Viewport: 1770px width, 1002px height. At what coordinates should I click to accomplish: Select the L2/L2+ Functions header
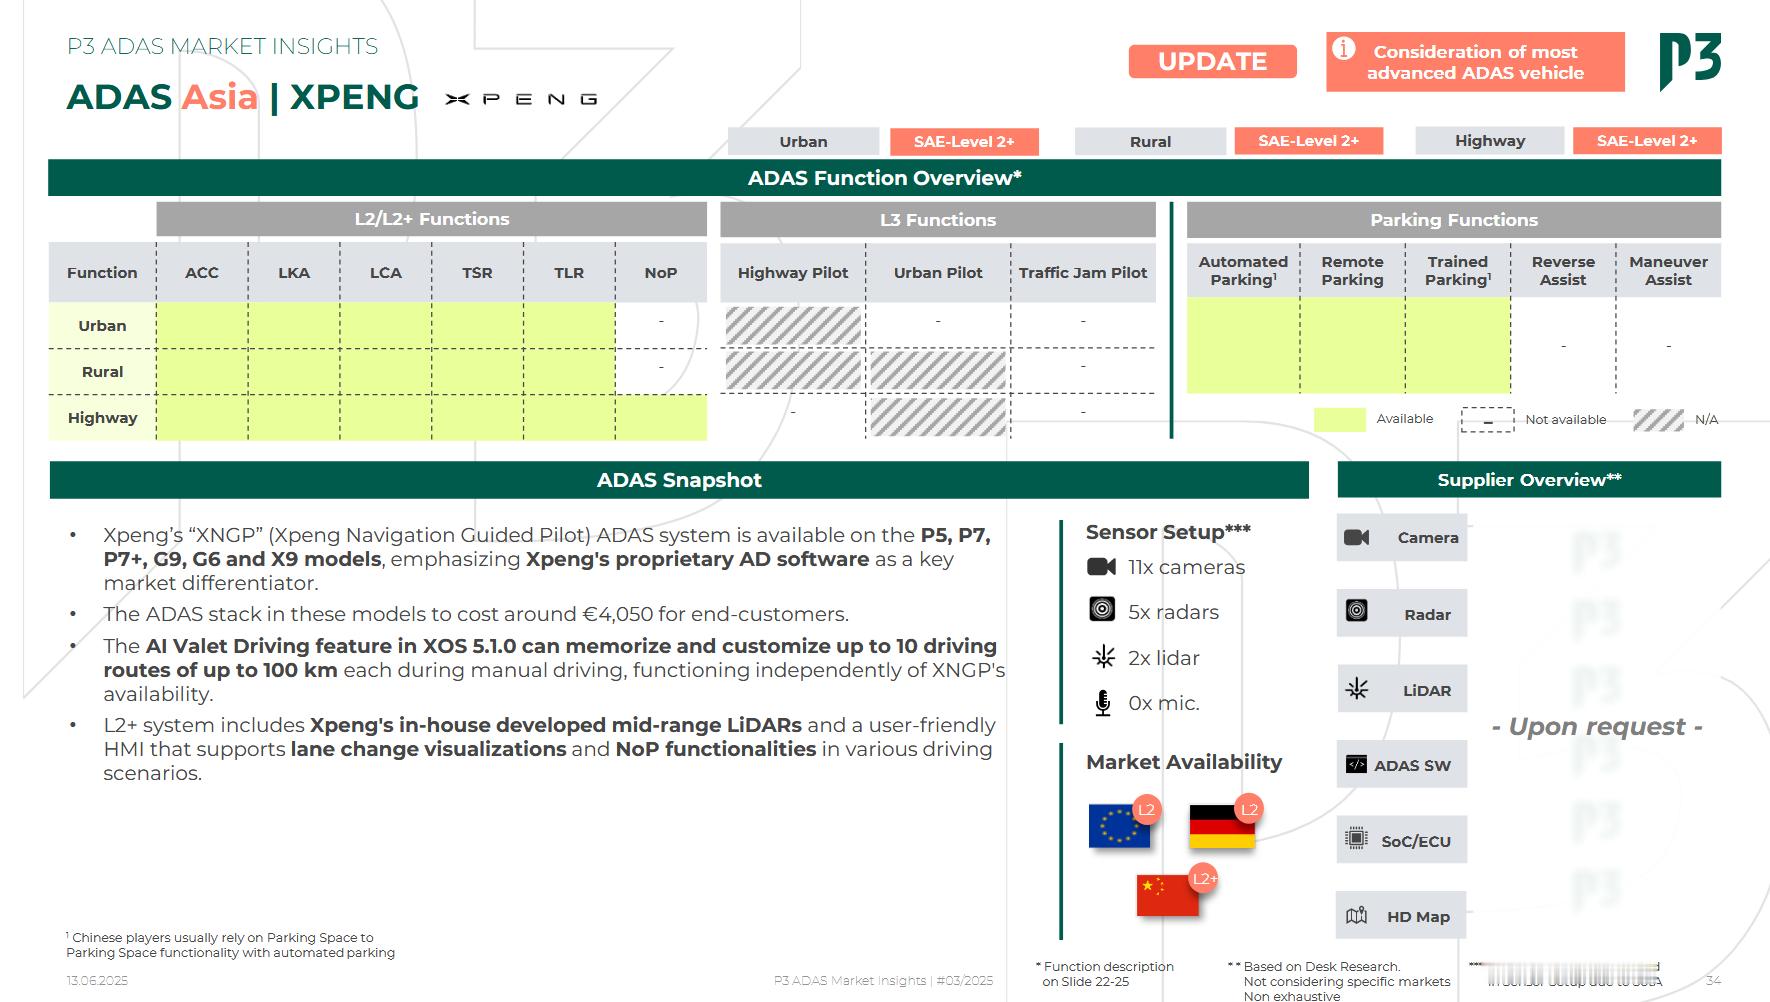(x=432, y=219)
